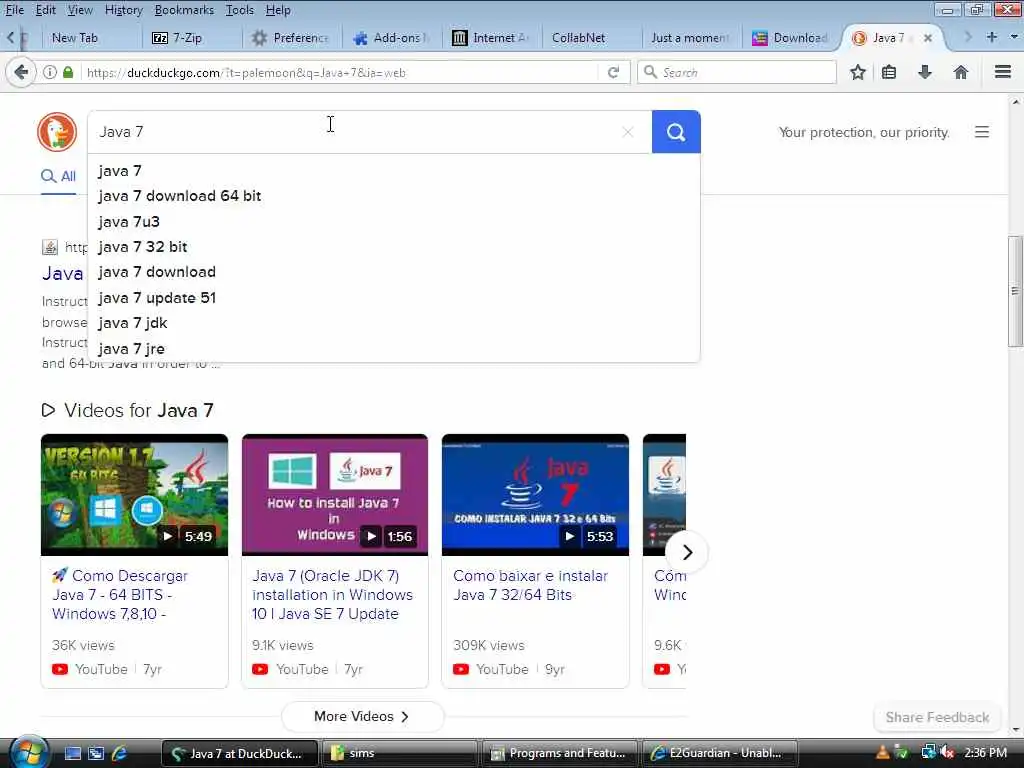Open the downloads arrow in toolbar
Viewport: 1024px width, 768px height.
(x=925, y=72)
